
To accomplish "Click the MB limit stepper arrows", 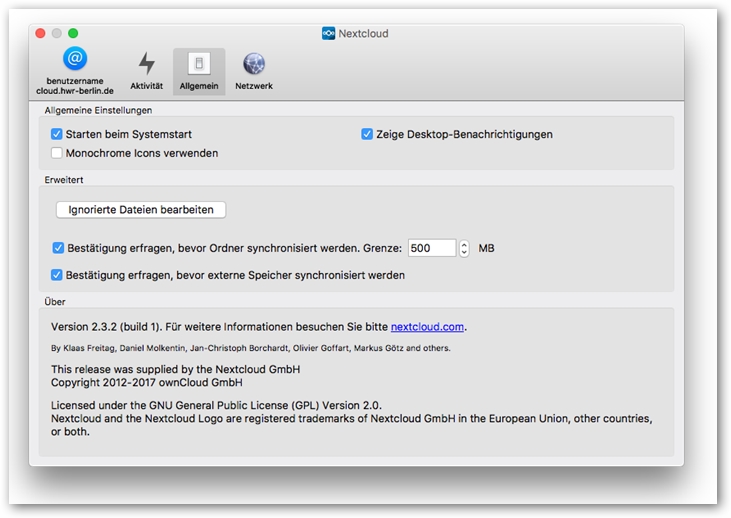I will click(x=463, y=248).
